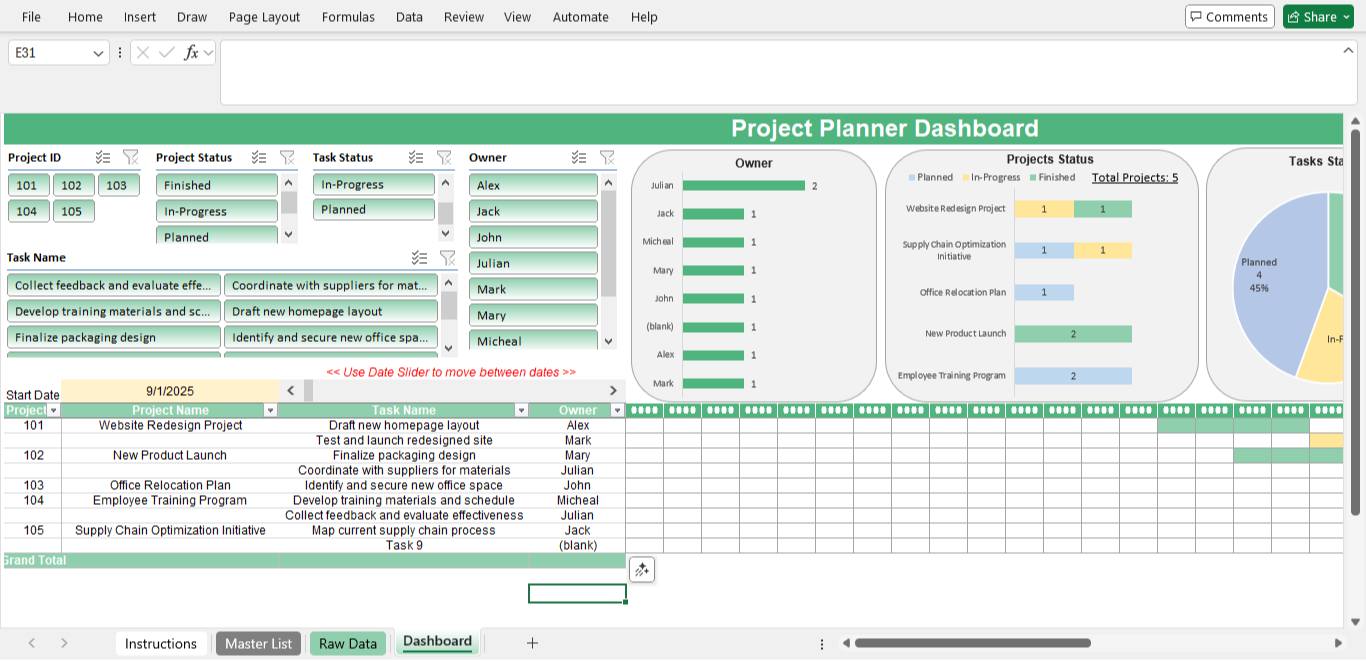Clear the Task Status slicer filter

point(445,157)
